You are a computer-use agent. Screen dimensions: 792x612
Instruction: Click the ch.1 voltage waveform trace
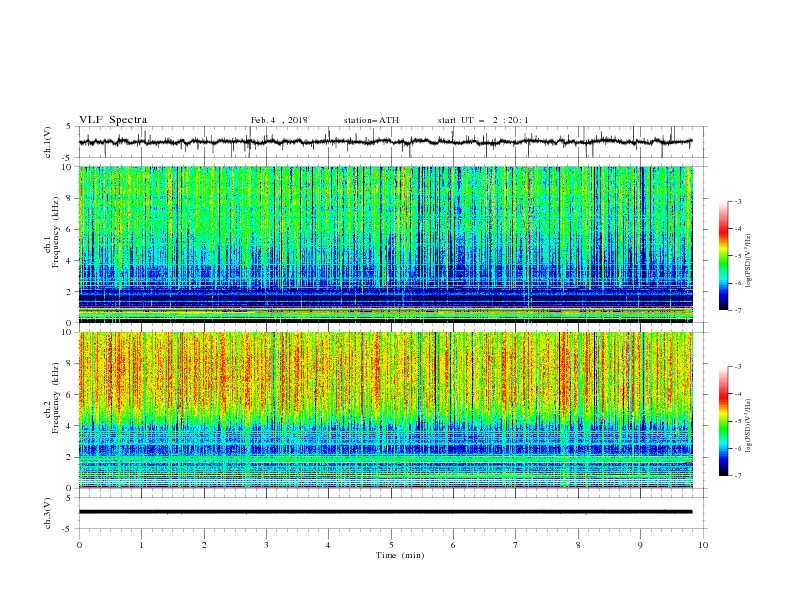pyautogui.click(x=385, y=142)
